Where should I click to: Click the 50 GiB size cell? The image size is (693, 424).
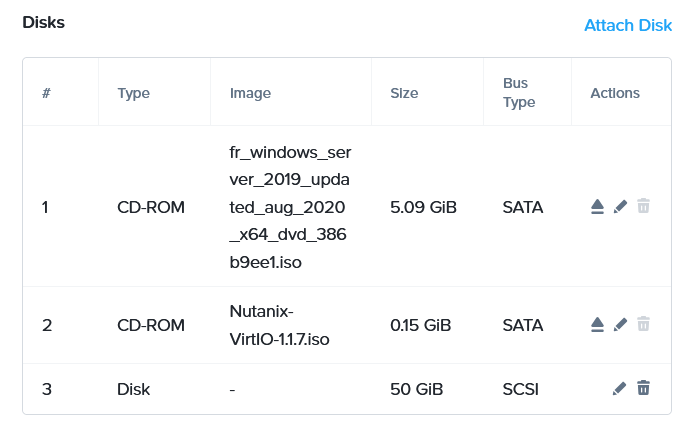pos(416,388)
